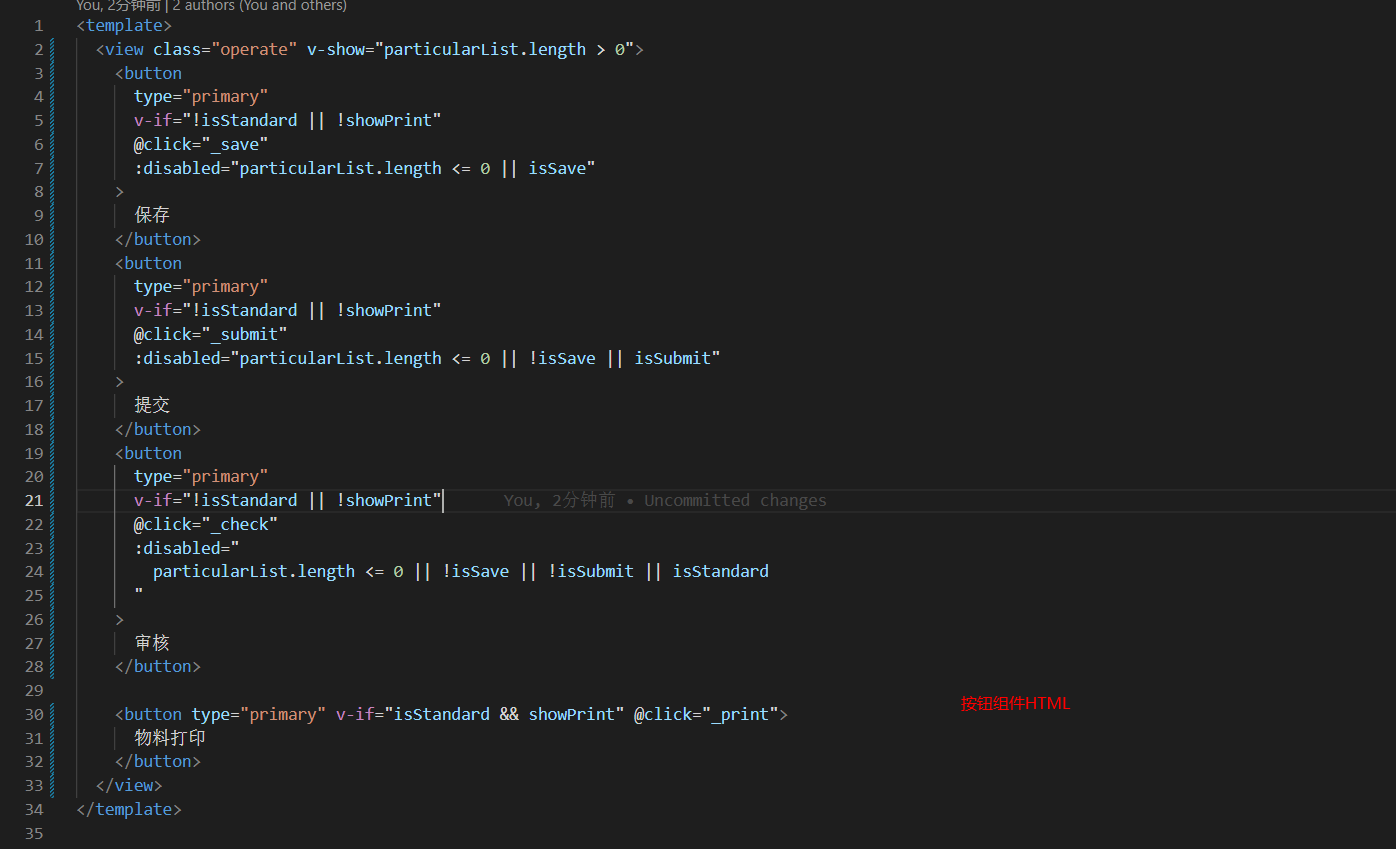
Task: Click the '提交' button label text
Action: [x=152, y=405]
